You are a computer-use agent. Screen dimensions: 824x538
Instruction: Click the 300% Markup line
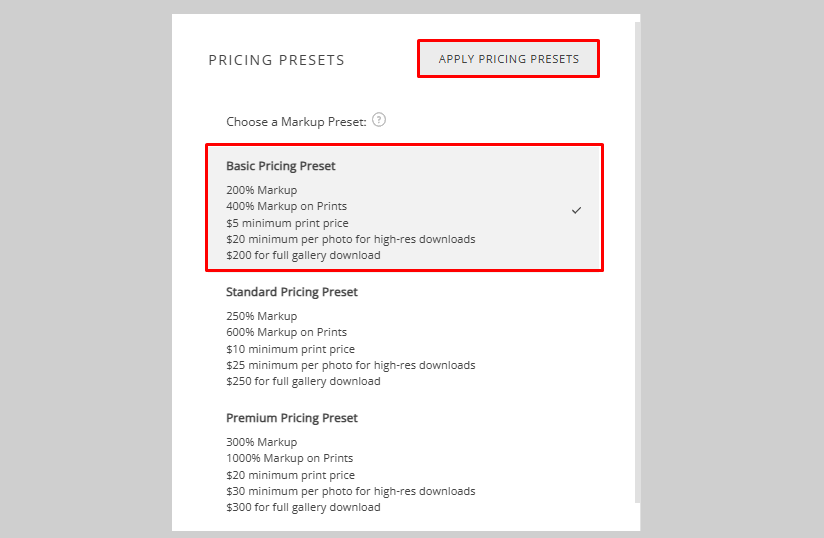[x=261, y=442]
